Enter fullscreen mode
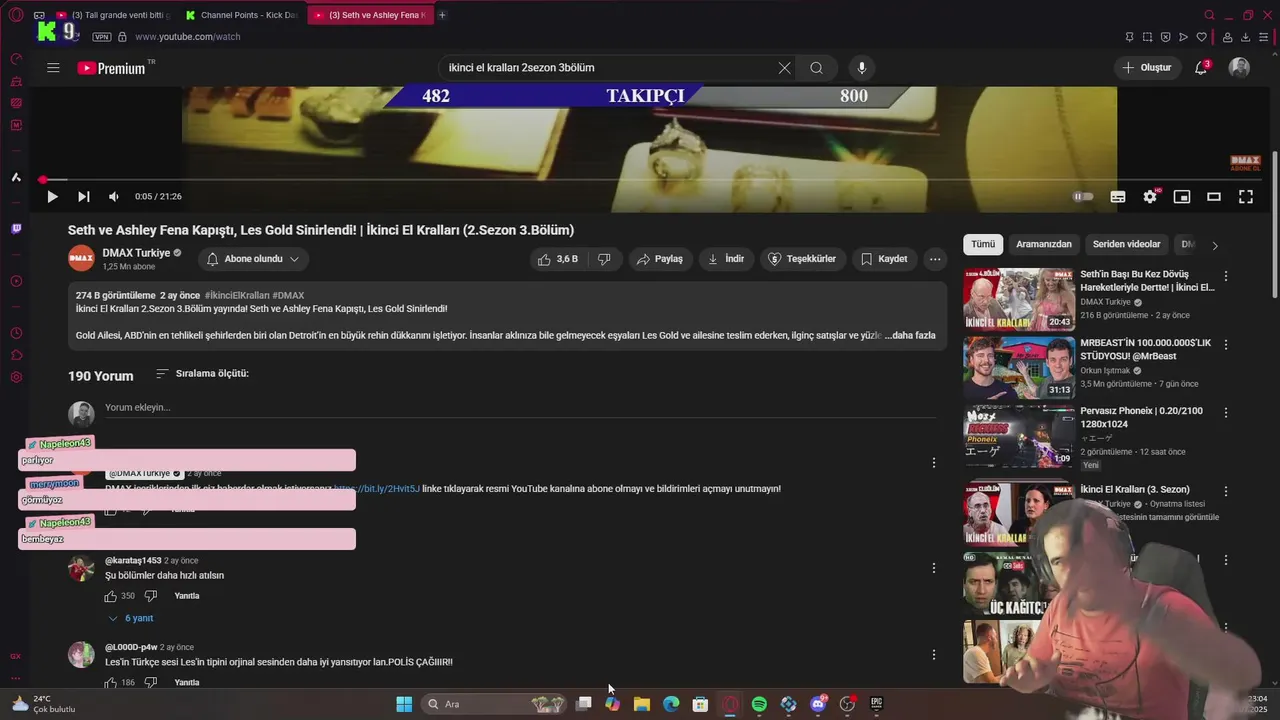Screen dimensions: 1280x720 (x=1246, y=197)
